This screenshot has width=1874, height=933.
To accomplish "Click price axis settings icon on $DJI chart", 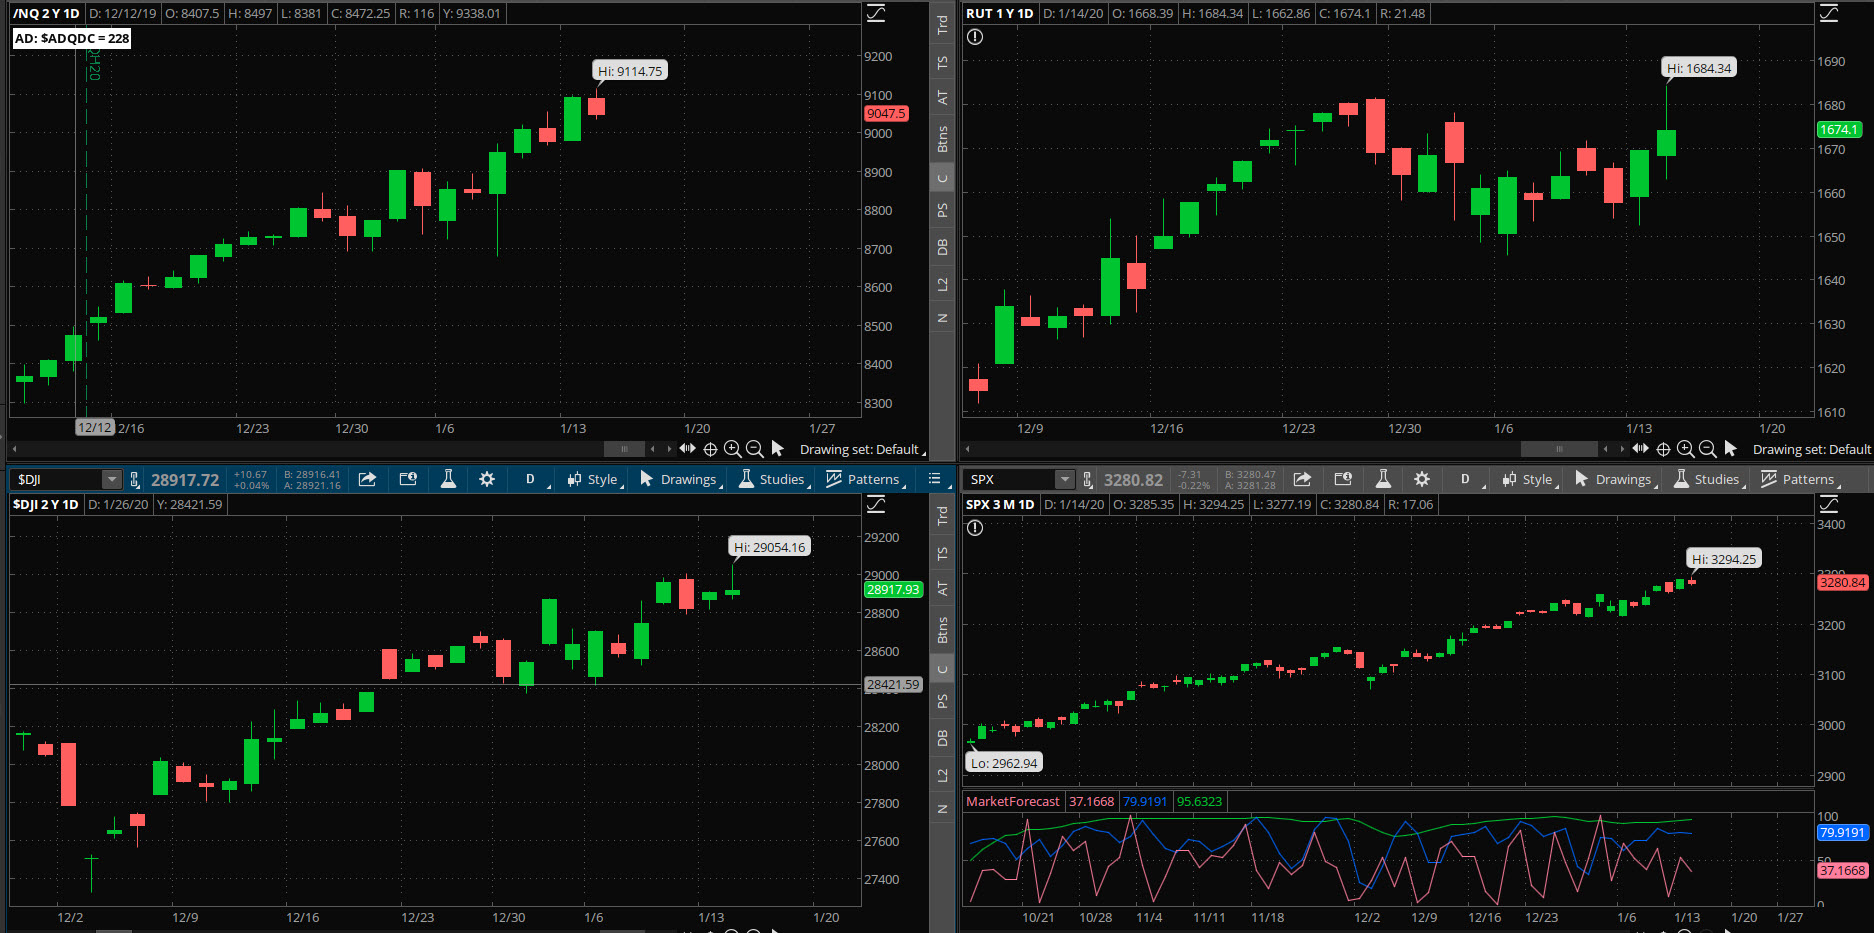I will pyautogui.click(x=876, y=504).
